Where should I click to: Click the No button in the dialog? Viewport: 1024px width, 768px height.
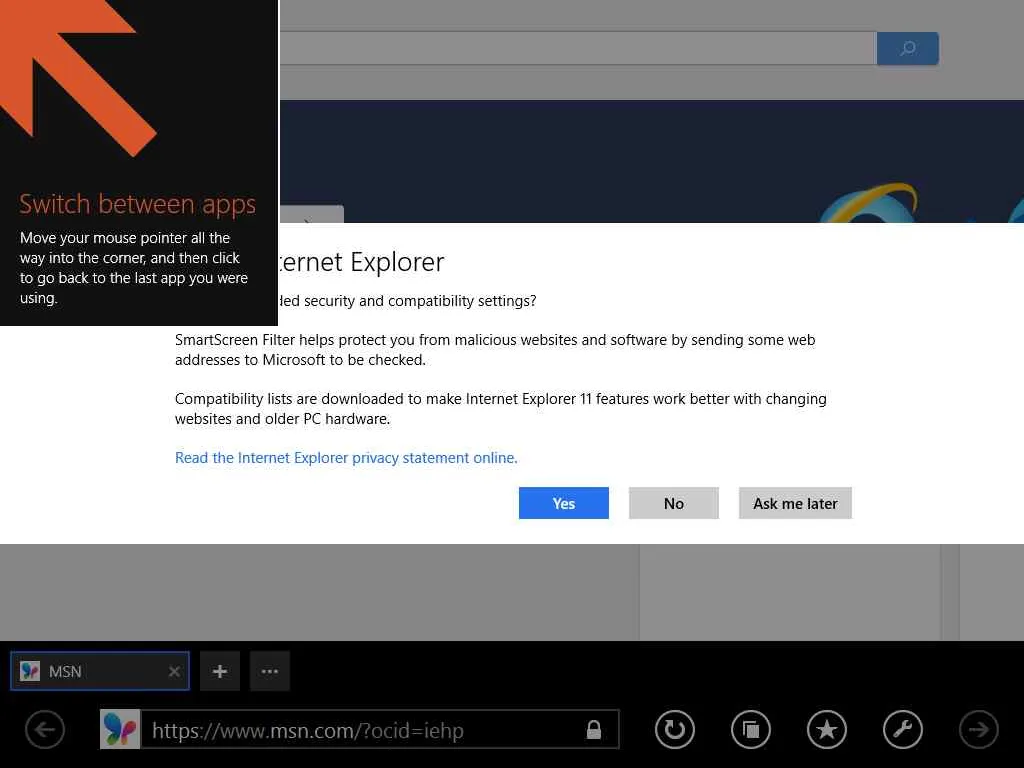tap(673, 503)
